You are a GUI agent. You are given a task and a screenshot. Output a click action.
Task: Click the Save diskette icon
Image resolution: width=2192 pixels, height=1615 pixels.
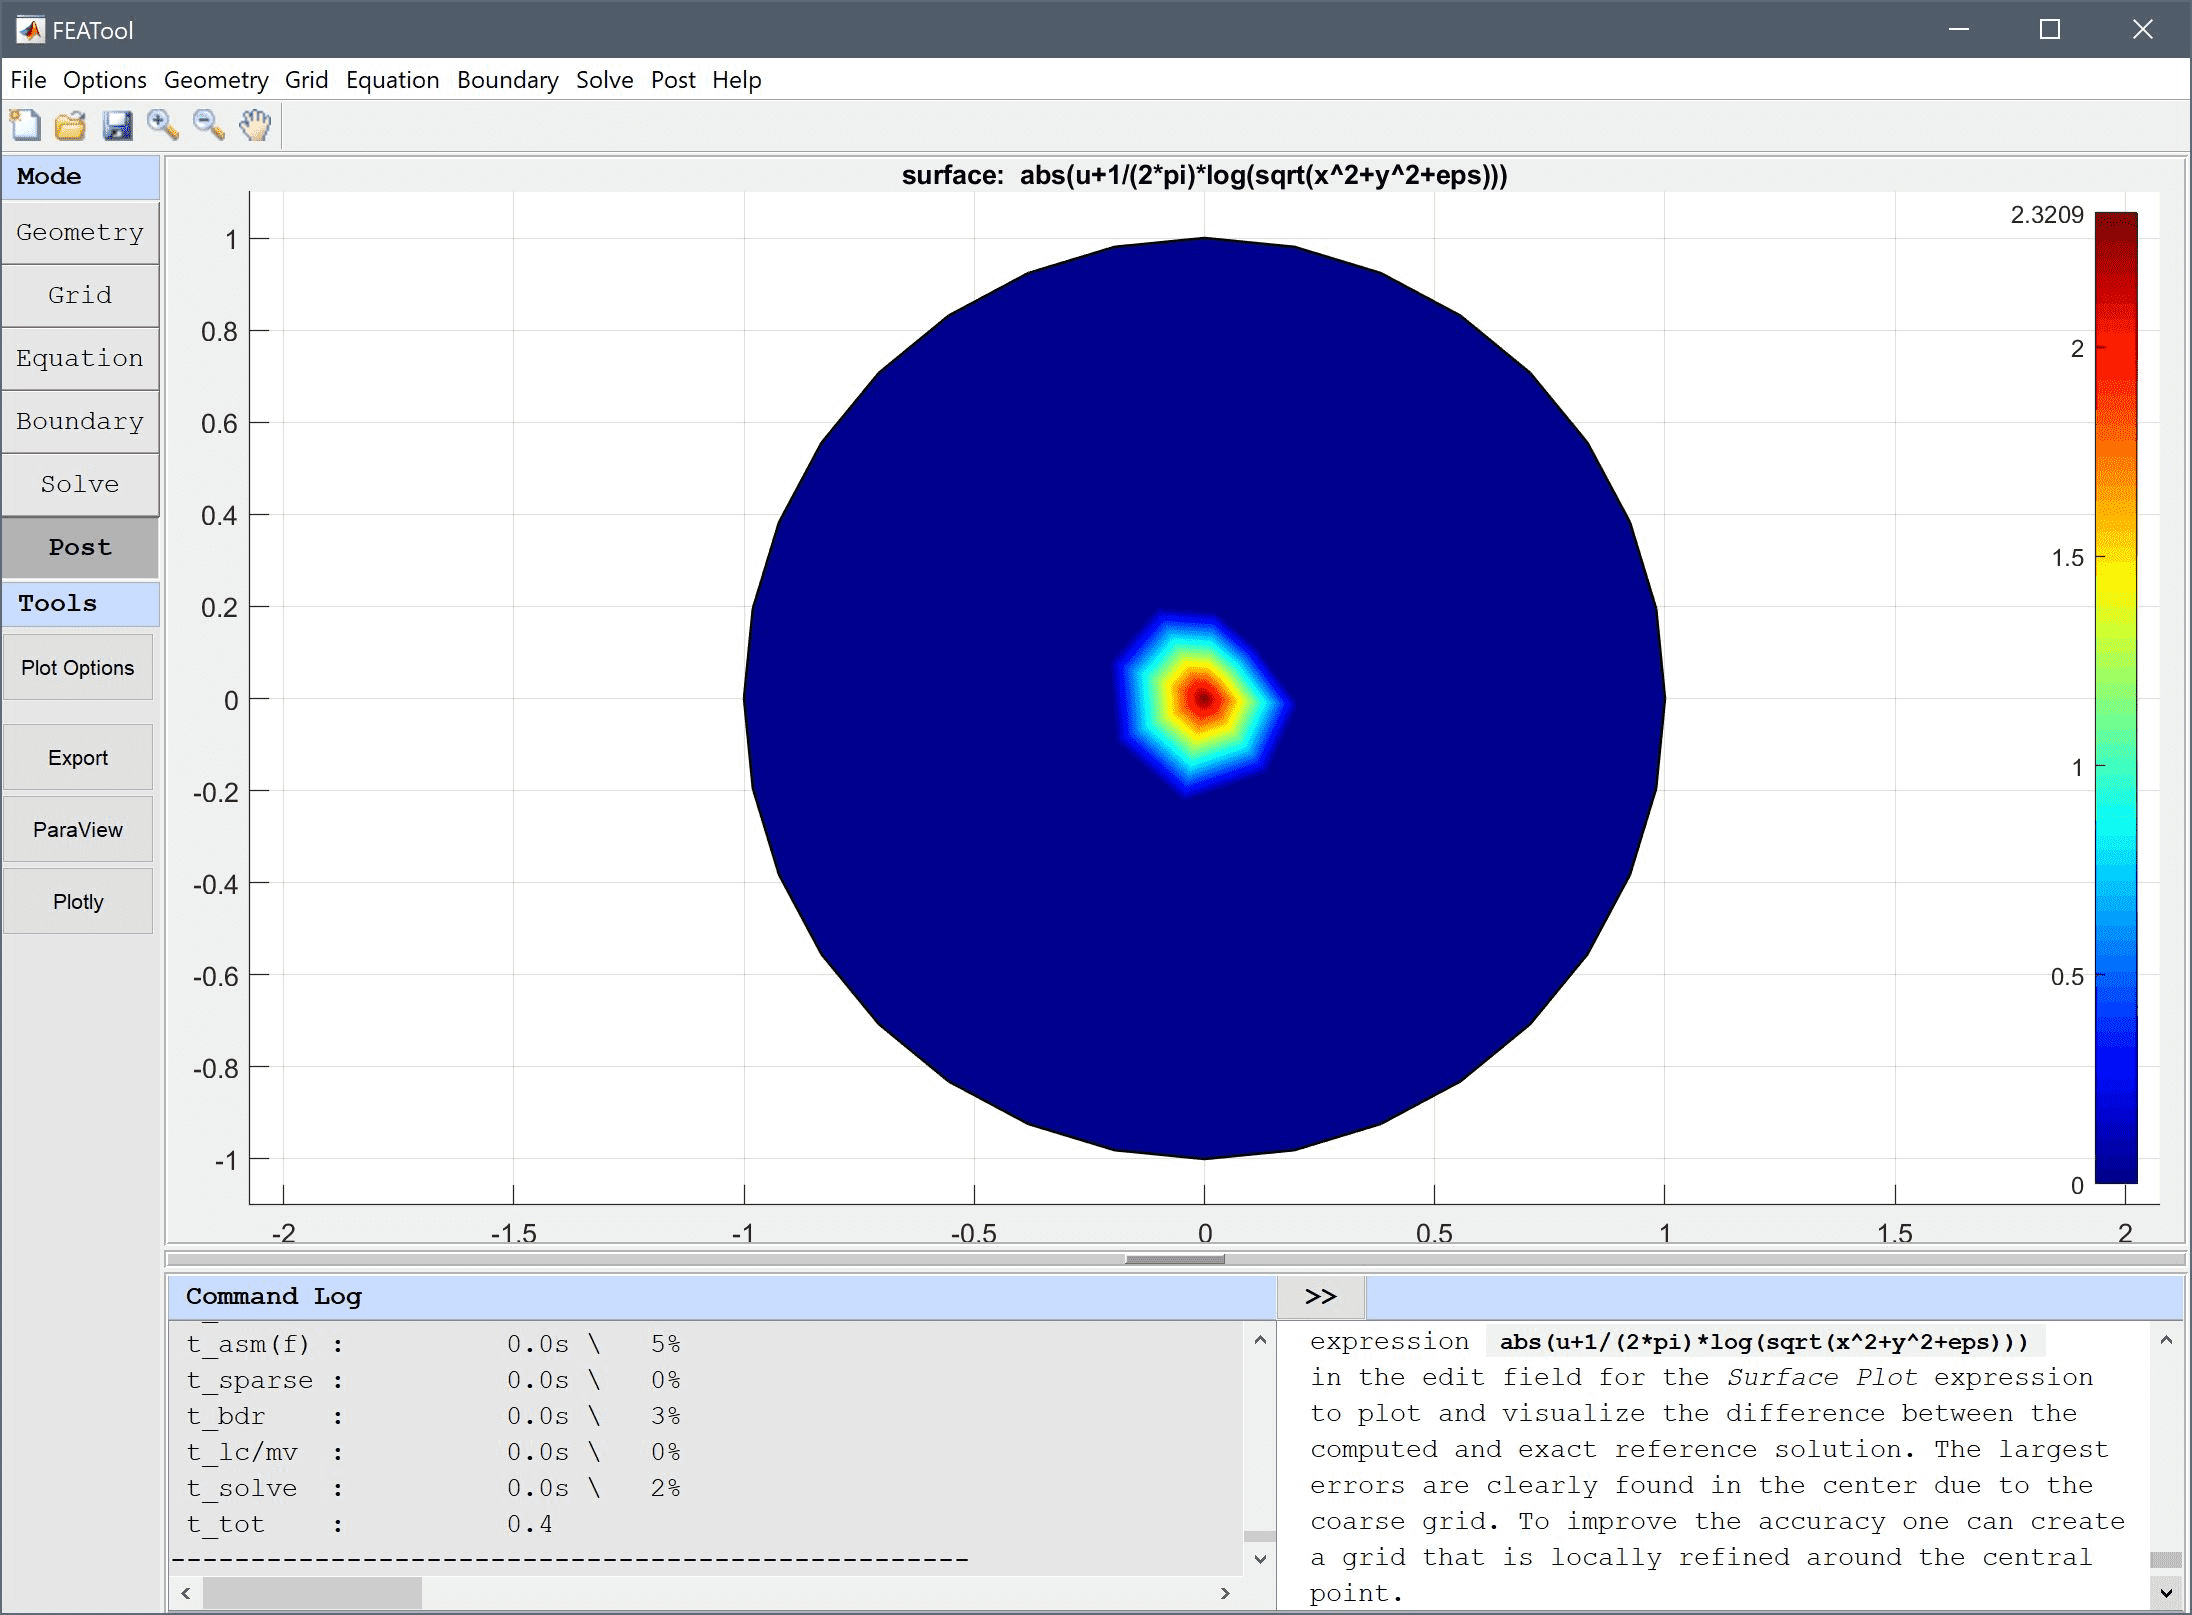pos(117,125)
